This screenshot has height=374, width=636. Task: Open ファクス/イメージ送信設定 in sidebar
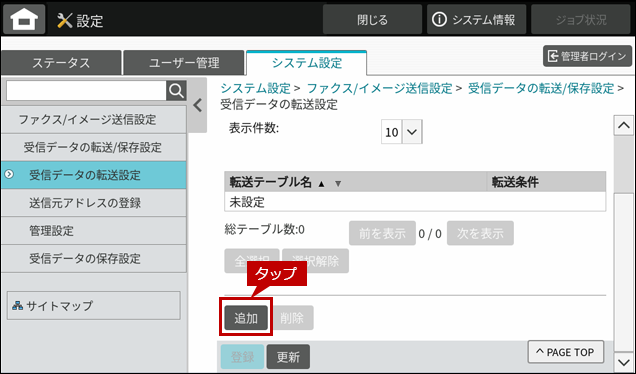click(94, 120)
